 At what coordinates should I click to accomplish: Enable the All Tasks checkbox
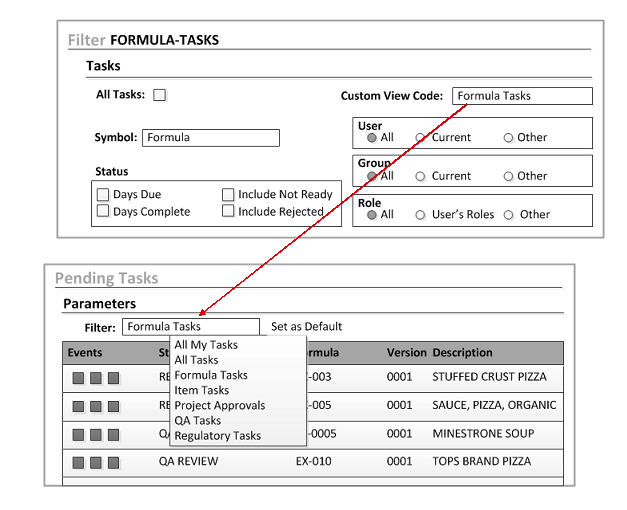coord(159,95)
